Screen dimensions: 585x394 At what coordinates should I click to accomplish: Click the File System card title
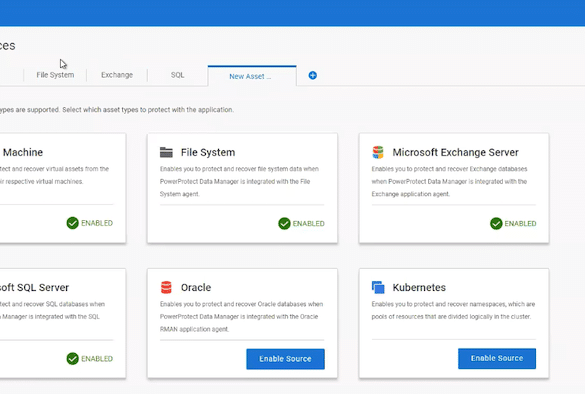pos(208,152)
